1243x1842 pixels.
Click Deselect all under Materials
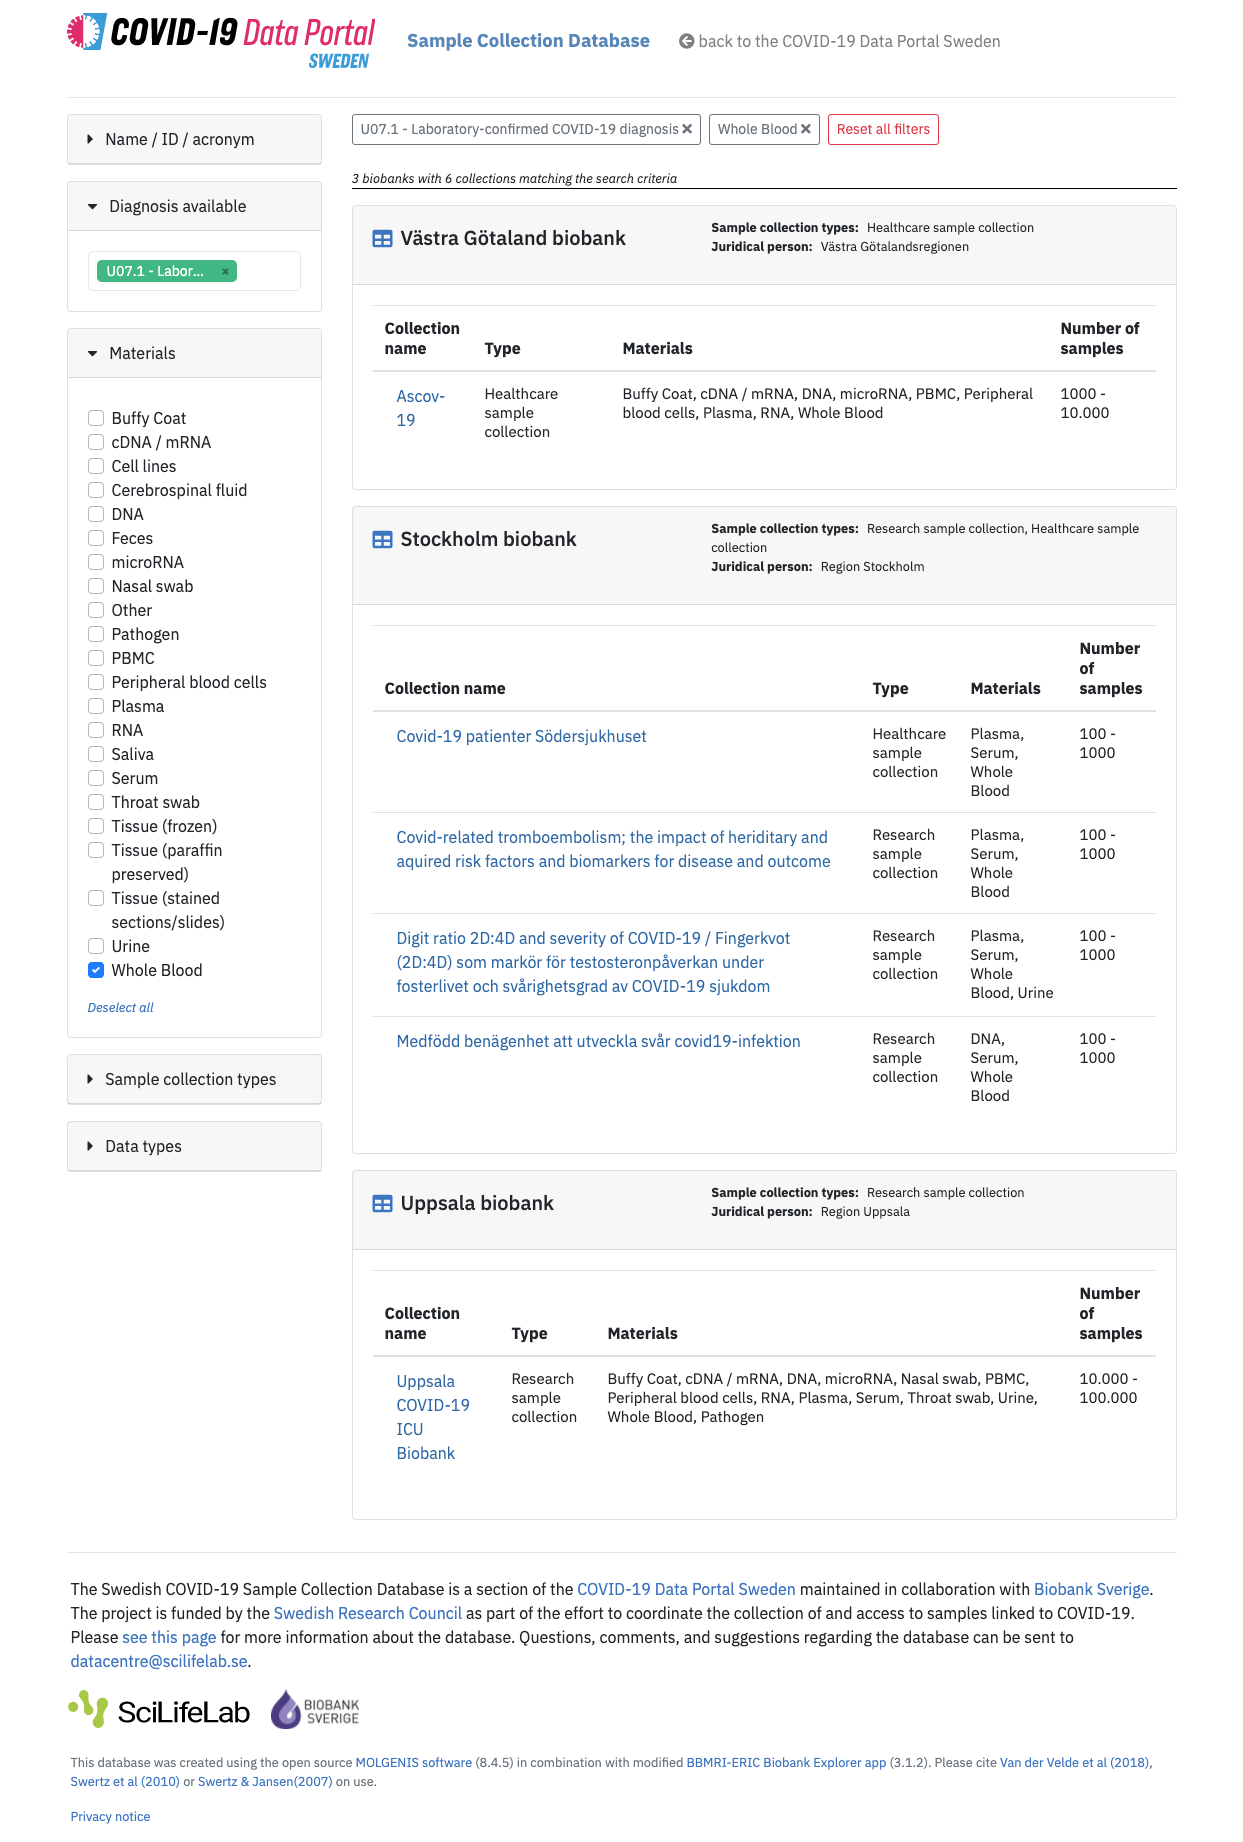[x=120, y=1007]
